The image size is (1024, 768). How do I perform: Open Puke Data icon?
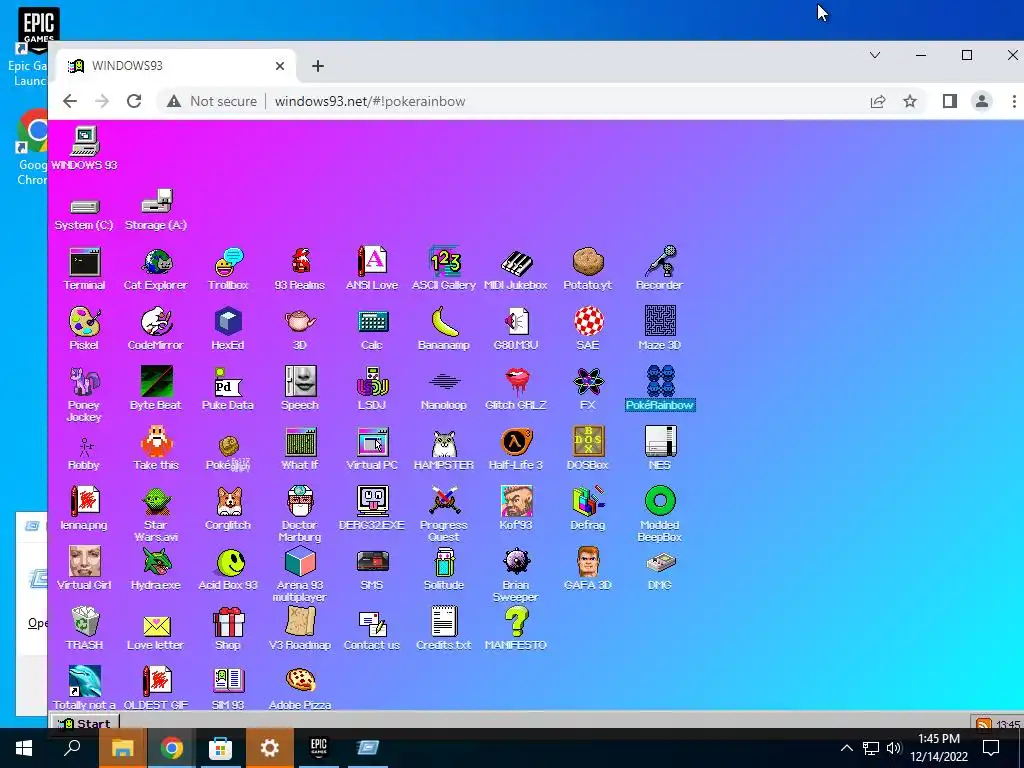tap(228, 382)
